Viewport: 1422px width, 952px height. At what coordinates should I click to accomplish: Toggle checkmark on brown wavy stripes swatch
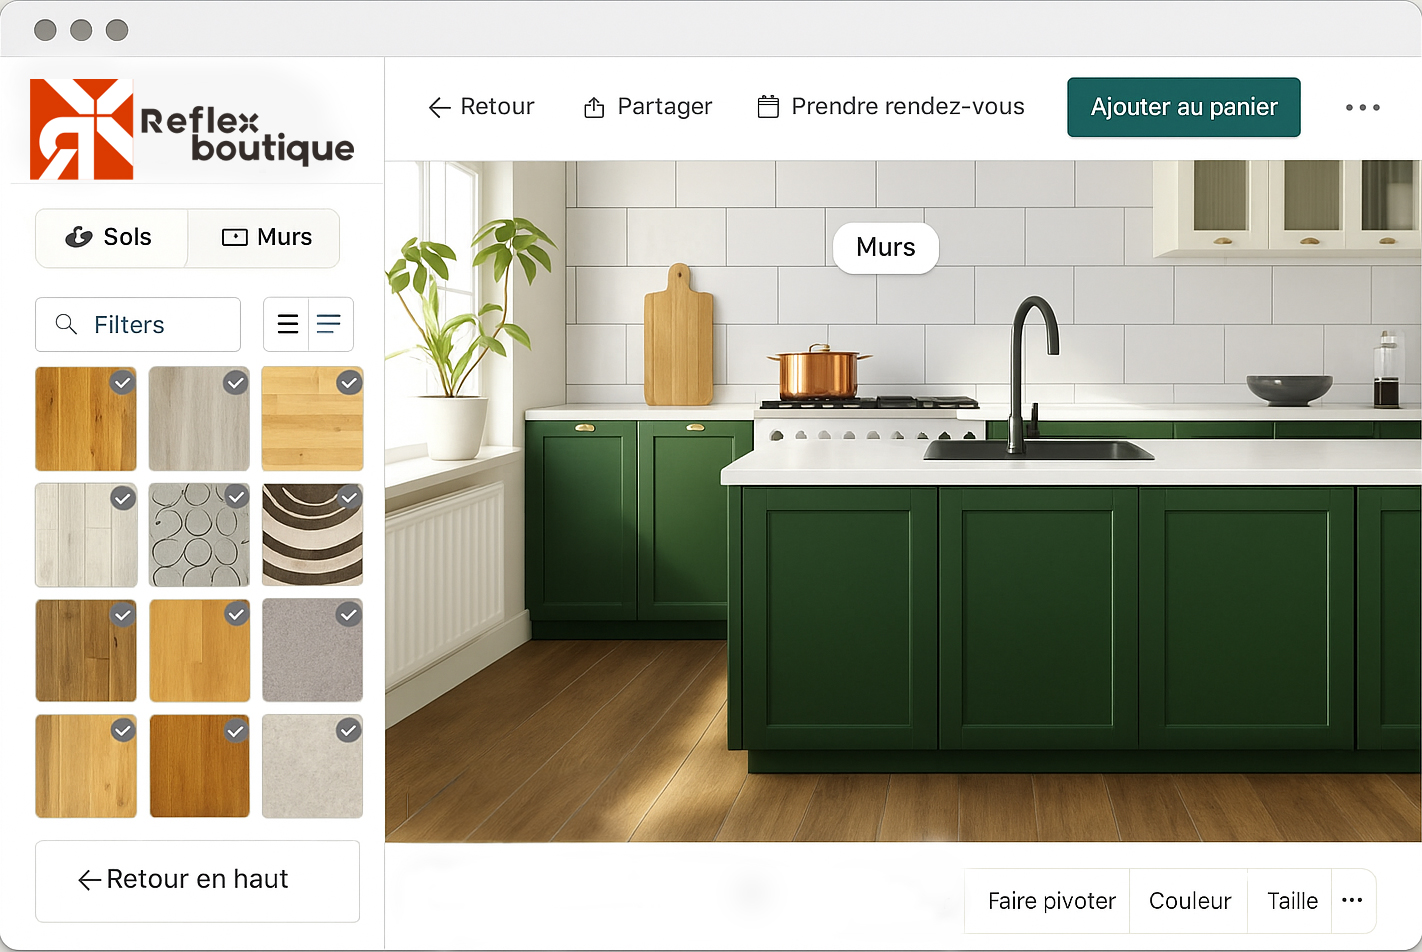coord(349,497)
